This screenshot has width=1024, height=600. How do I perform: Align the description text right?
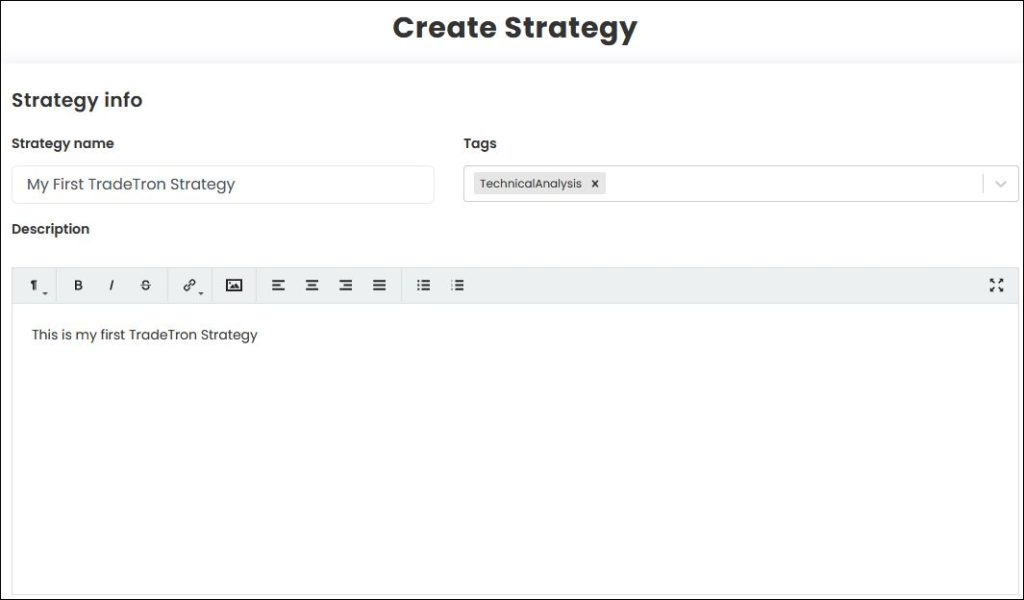point(345,286)
